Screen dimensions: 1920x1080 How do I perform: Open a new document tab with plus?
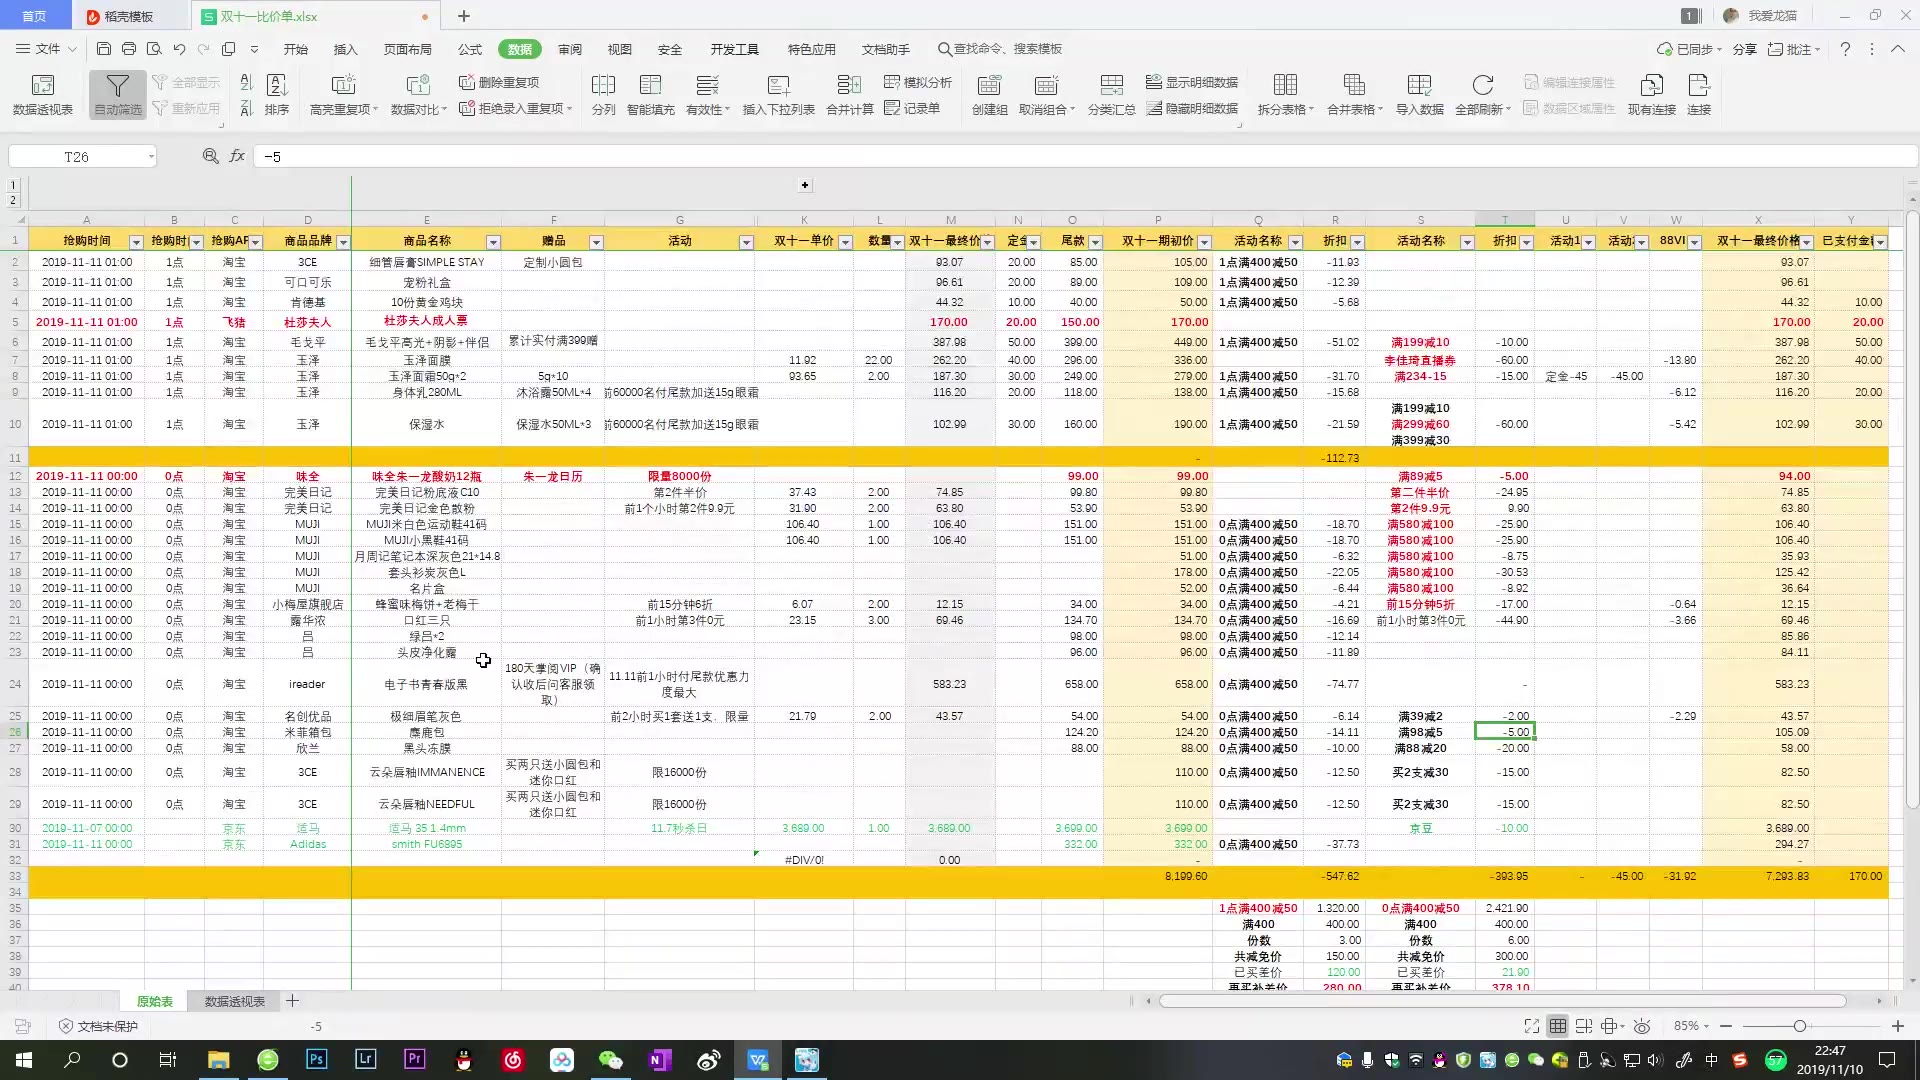coord(464,16)
